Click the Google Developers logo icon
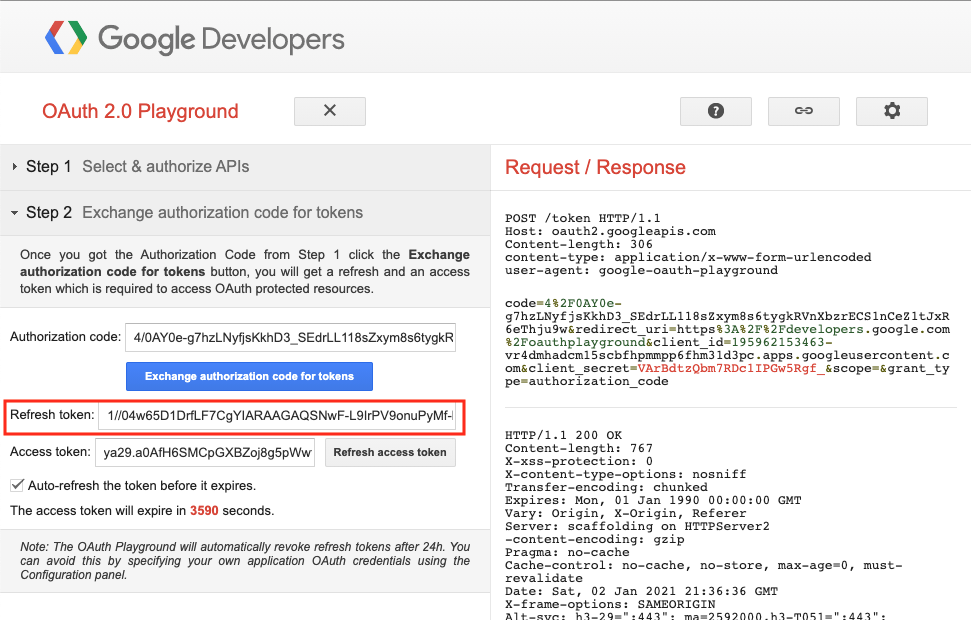 (66, 38)
